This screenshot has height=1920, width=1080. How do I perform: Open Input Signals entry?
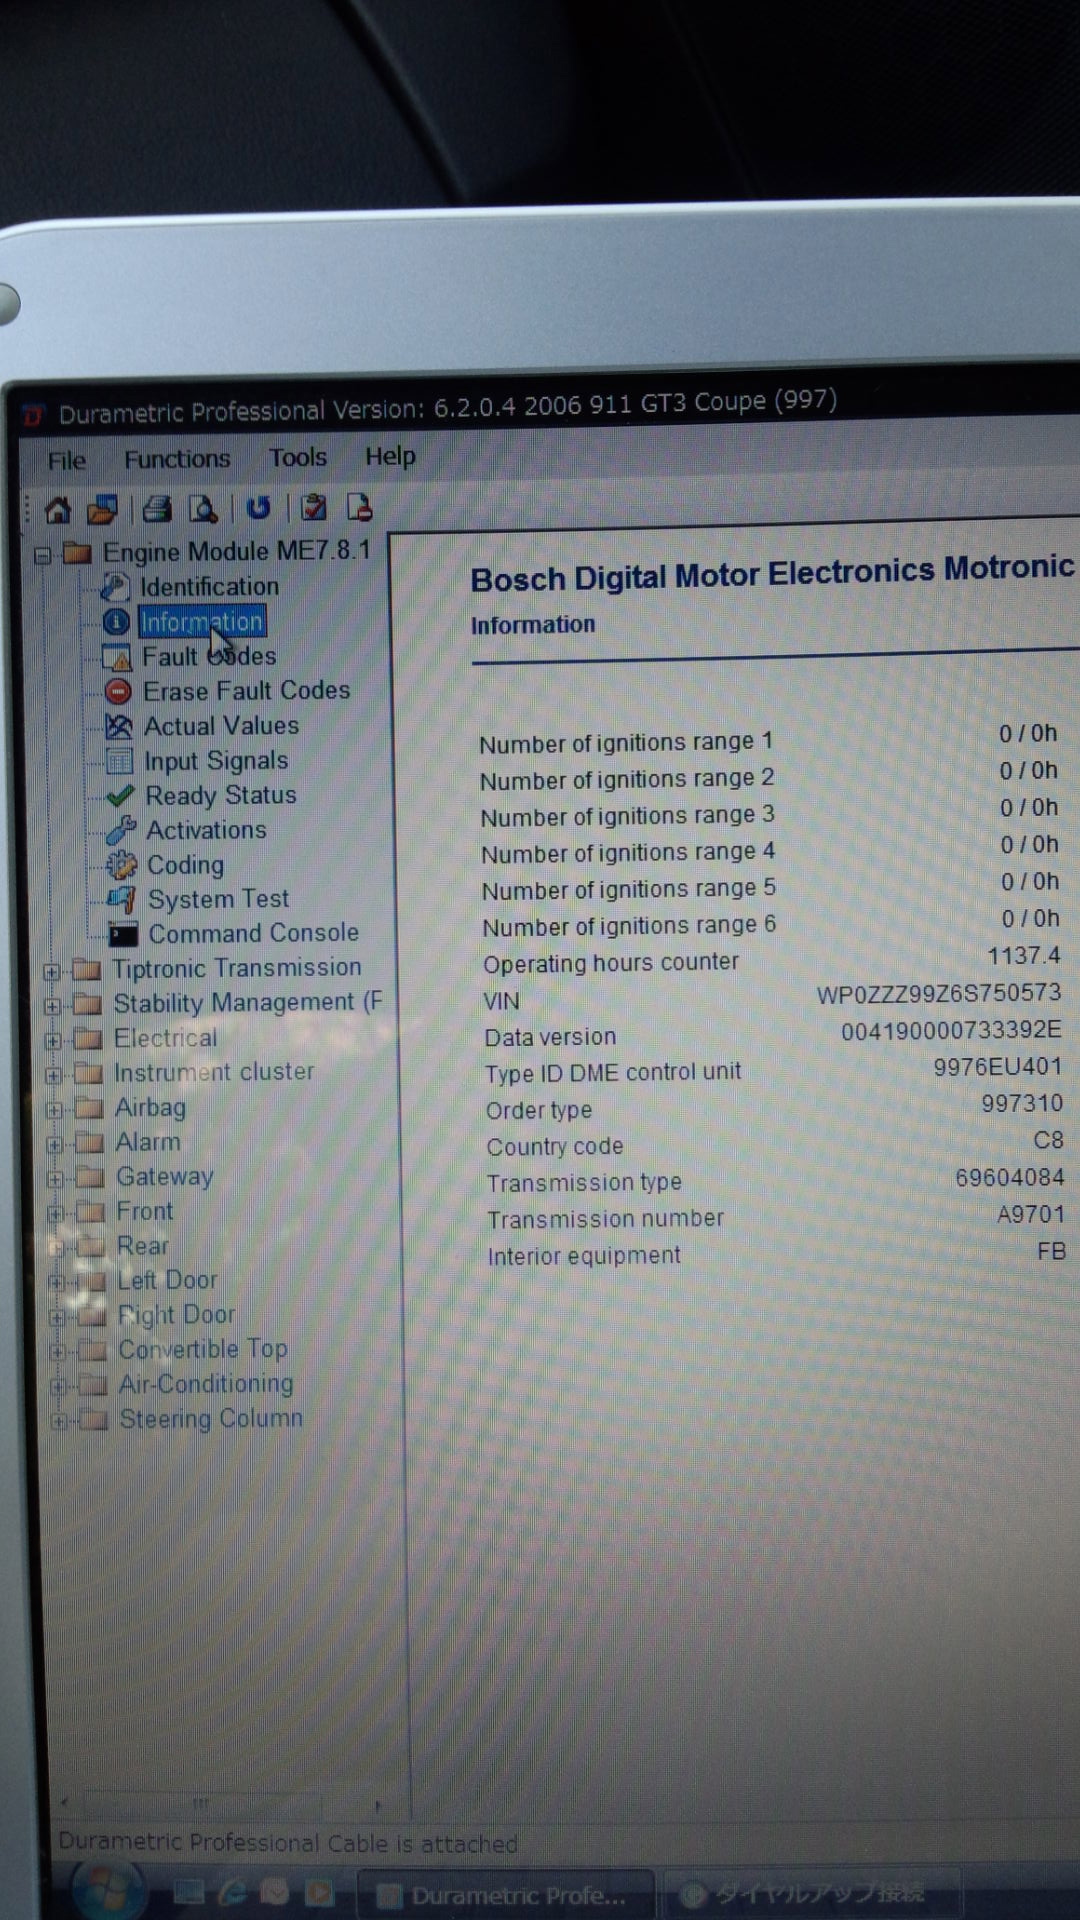pos(216,761)
